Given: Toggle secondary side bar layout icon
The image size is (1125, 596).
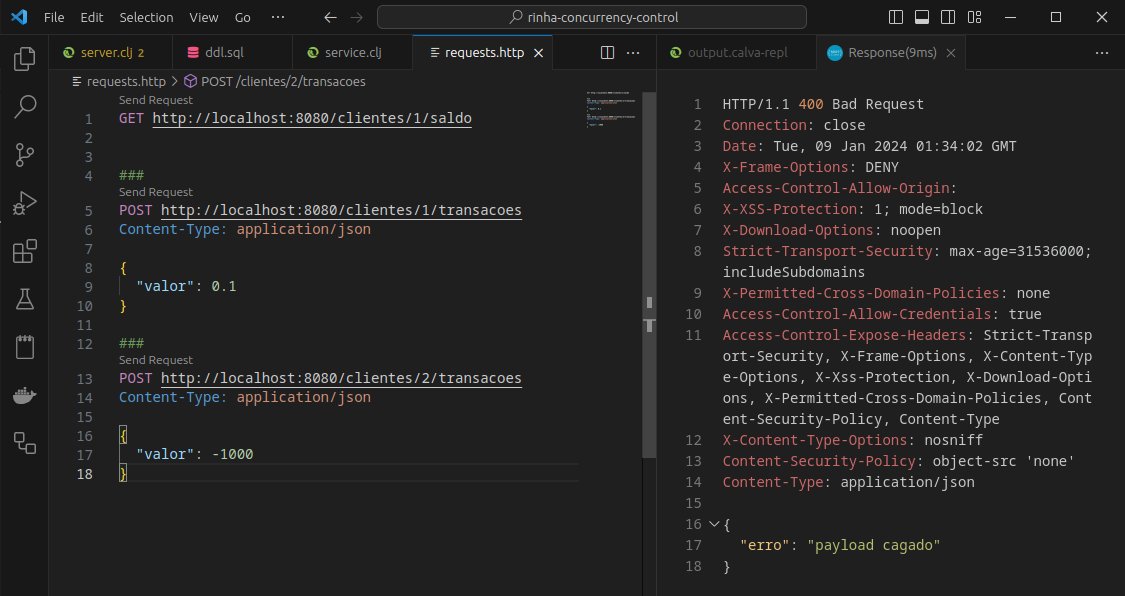Looking at the screenshot, I should coord(948,17).
